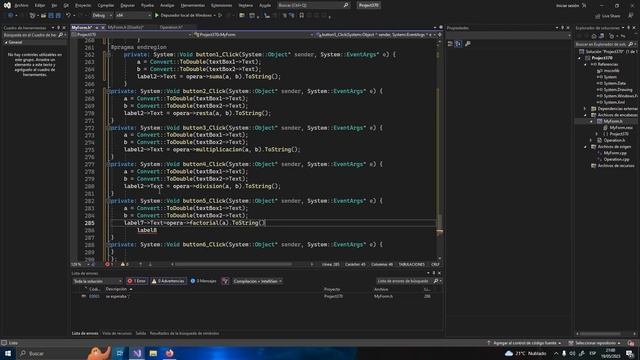Click the Windows Start button
Screen dimensions: 640x360
point(8,353)
